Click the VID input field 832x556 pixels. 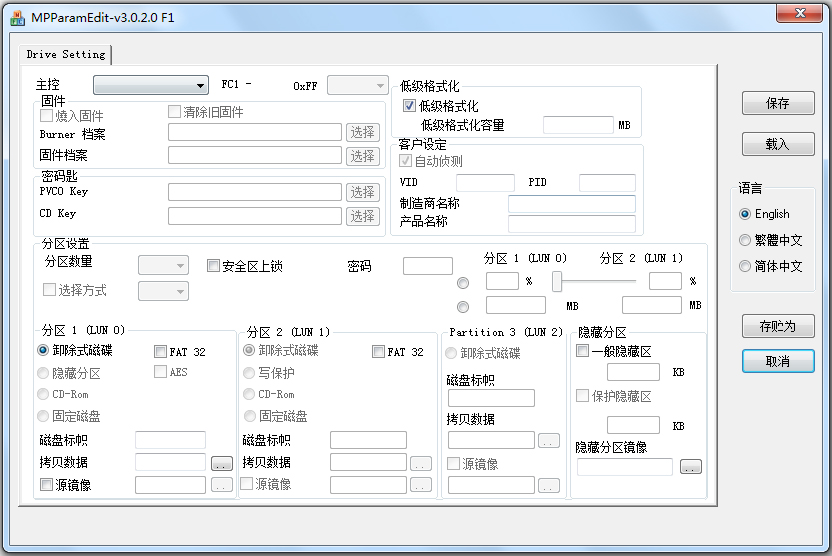pos(486,183)
